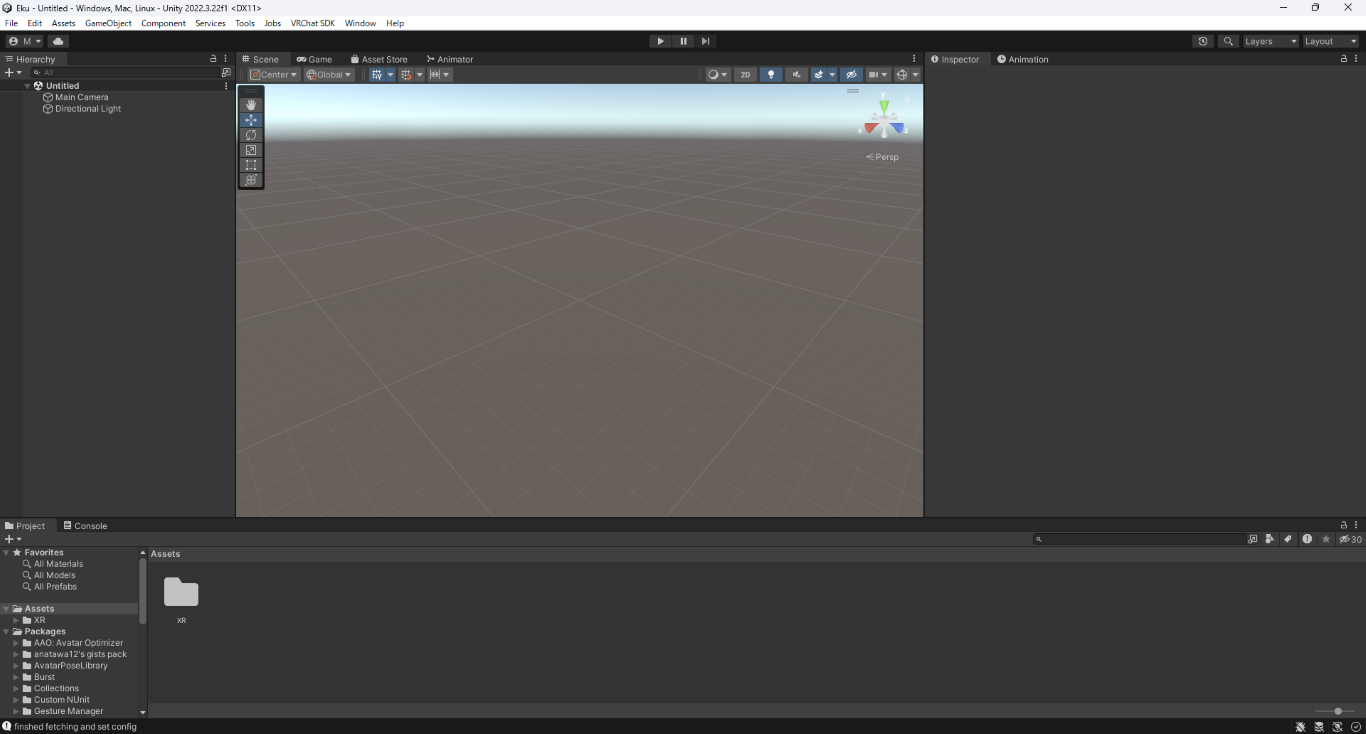Image resolution: width=1366 pixels, height=734 pixels.
Task: Open the Layout dropdown
Action: 1331,41
